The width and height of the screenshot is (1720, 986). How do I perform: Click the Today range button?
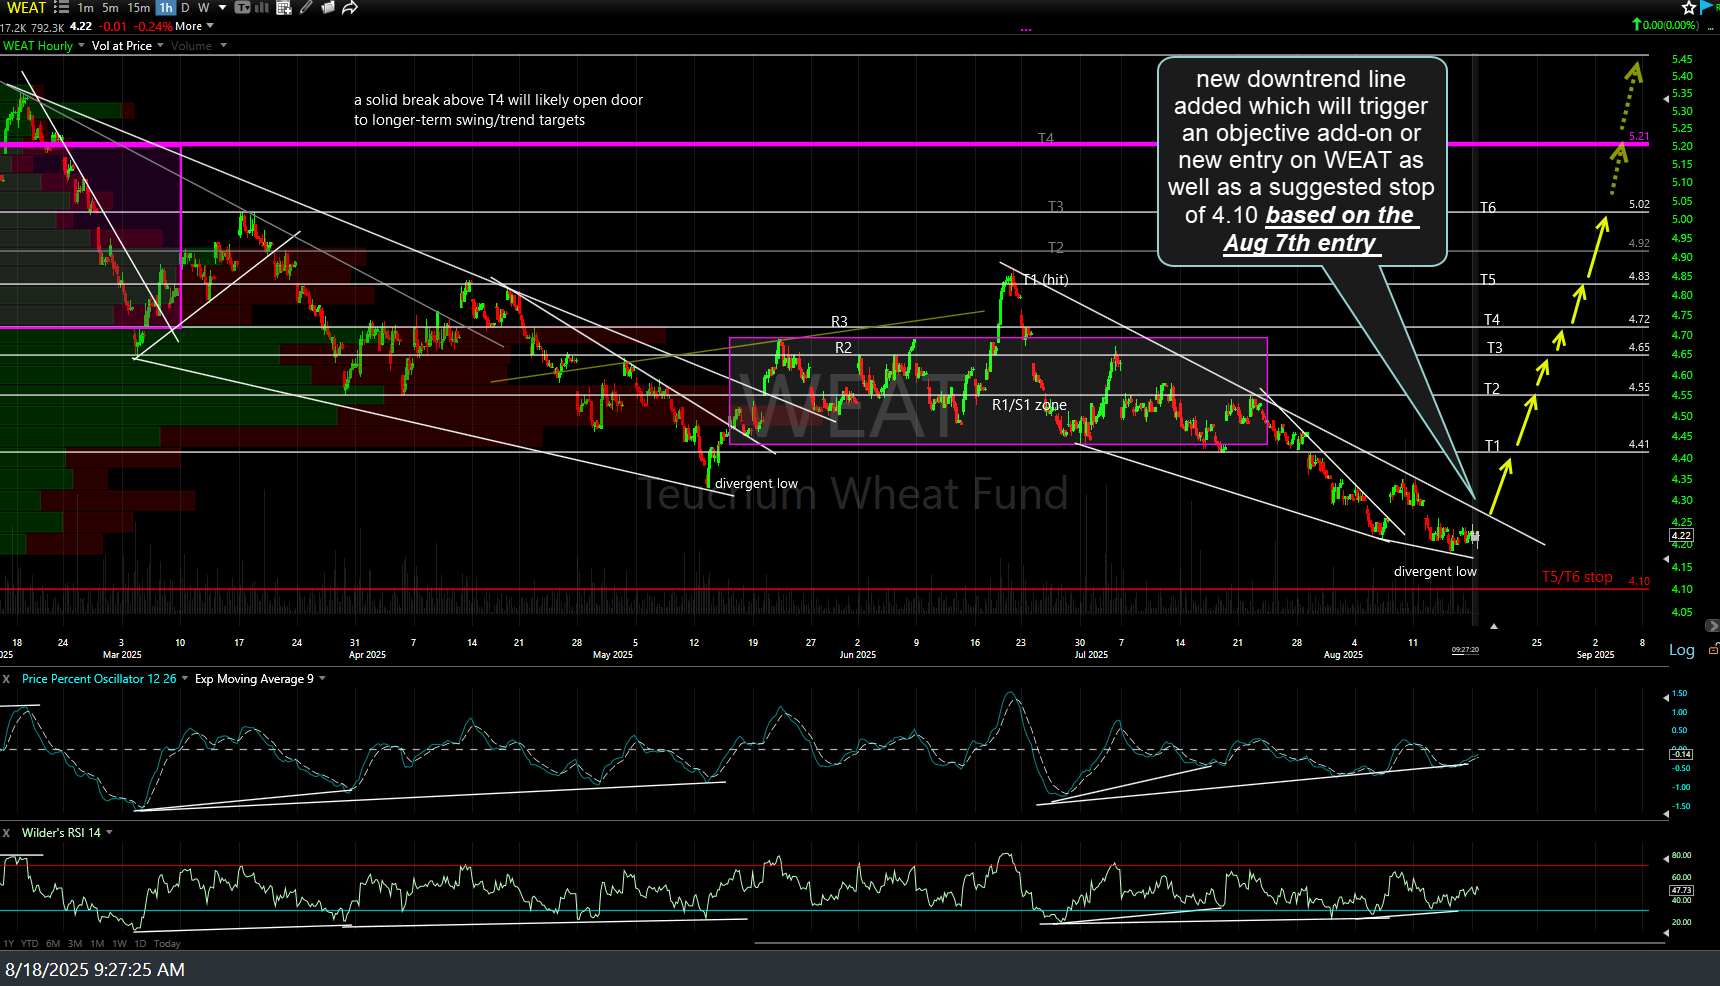point(167,943)
